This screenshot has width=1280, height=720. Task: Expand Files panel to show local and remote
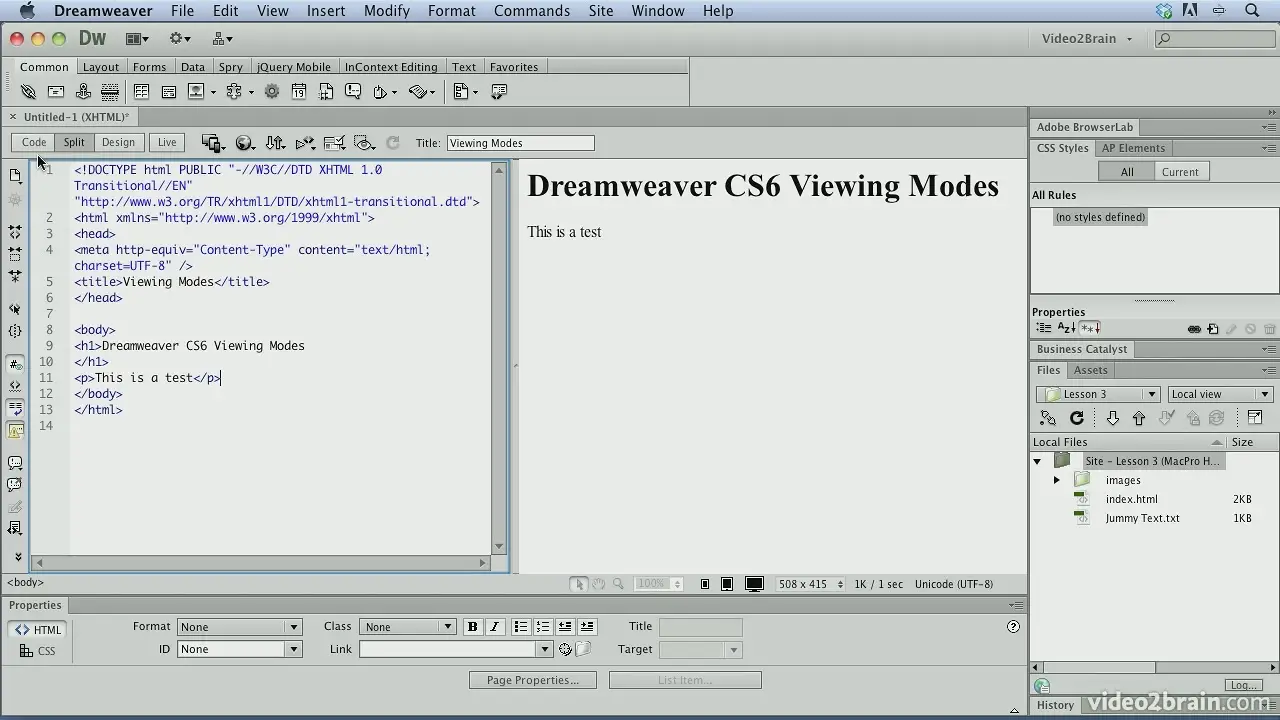coord(1255,418)
